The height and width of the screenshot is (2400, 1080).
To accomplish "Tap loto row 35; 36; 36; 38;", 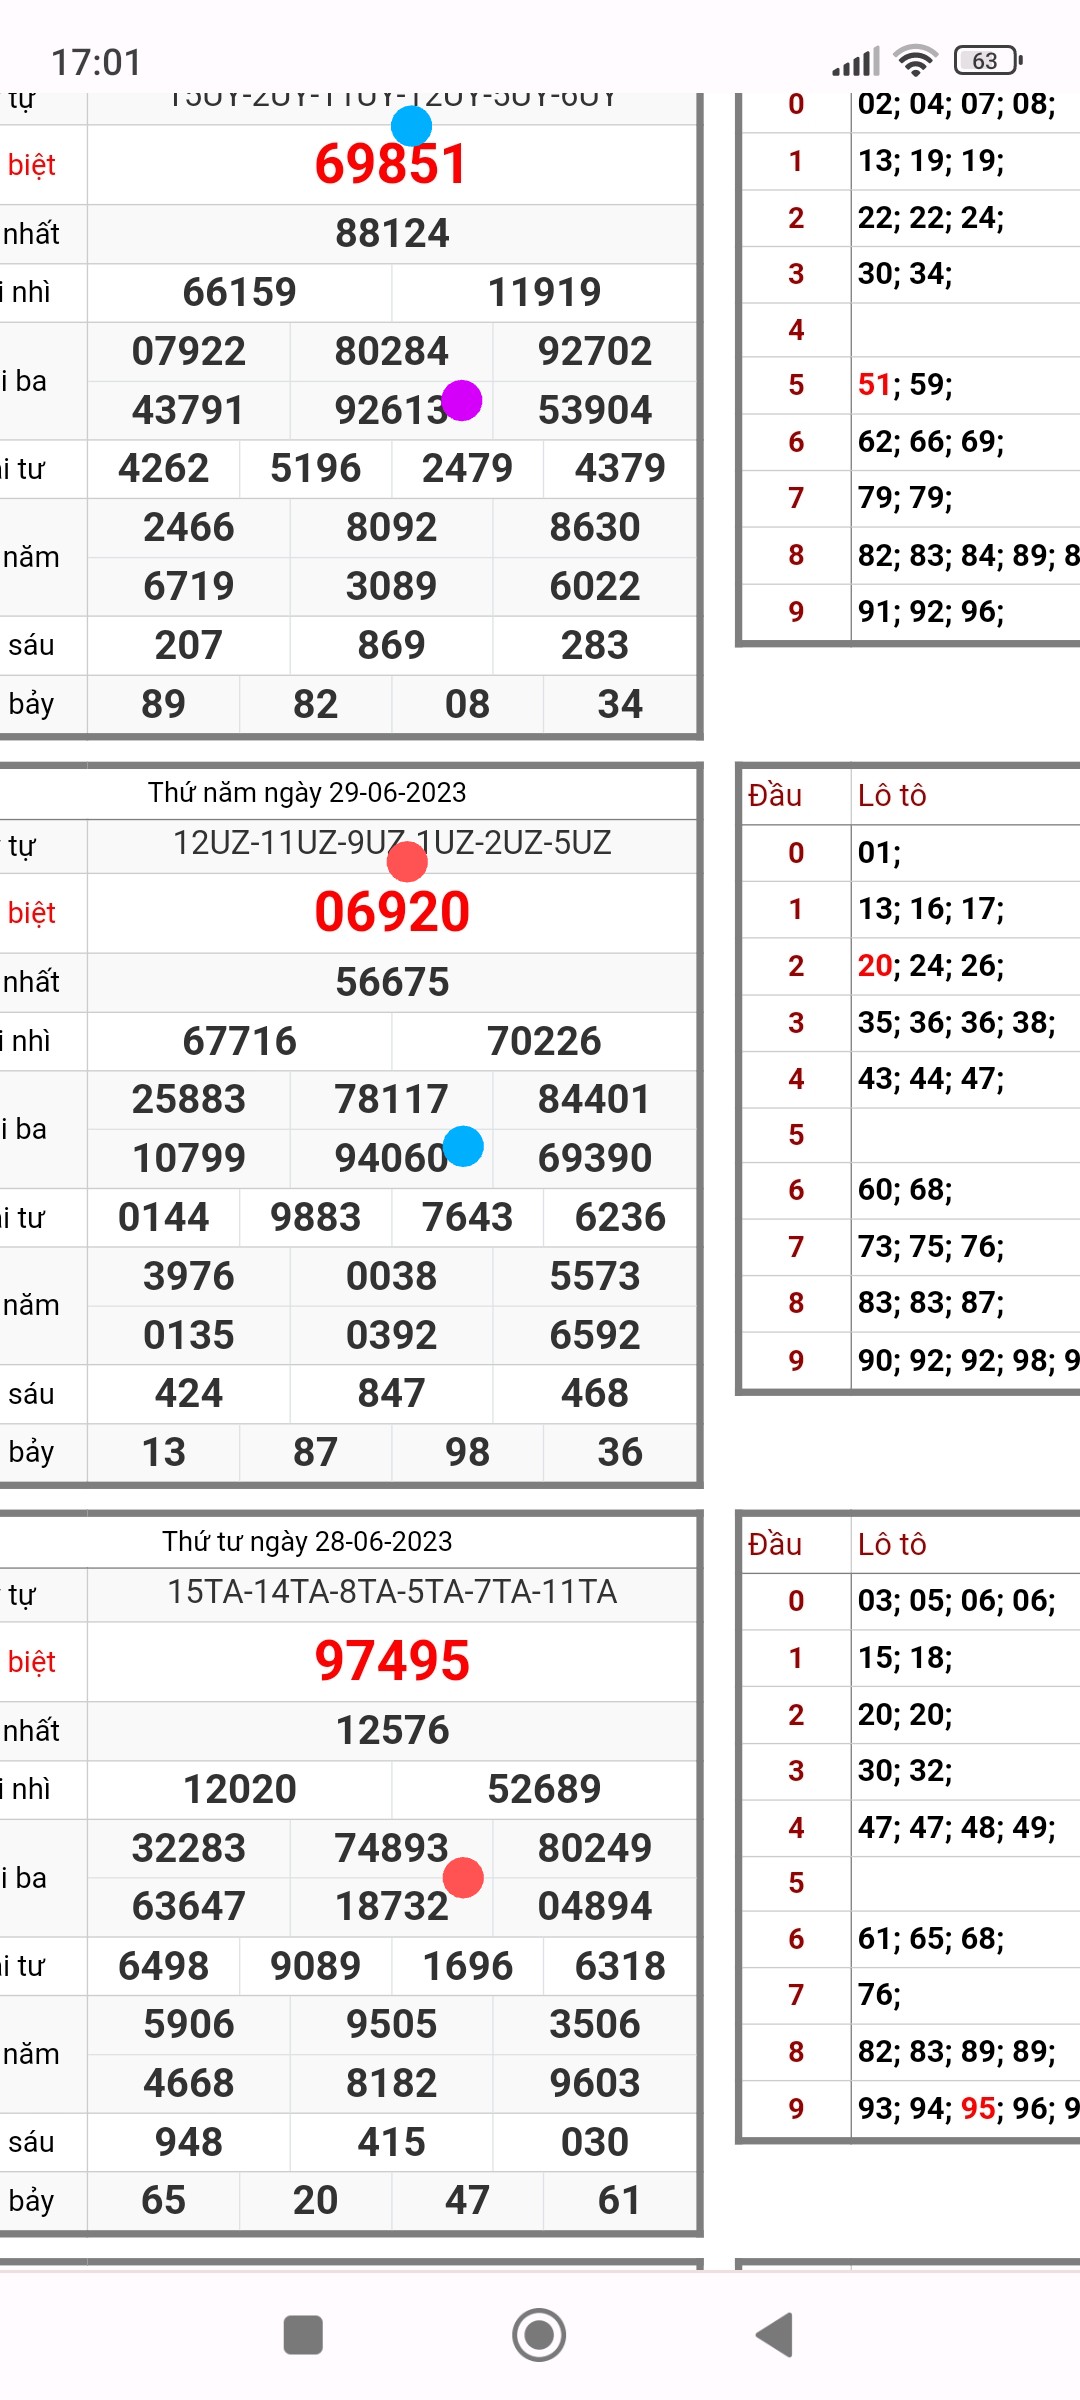I will click(x=957, y=1023).
